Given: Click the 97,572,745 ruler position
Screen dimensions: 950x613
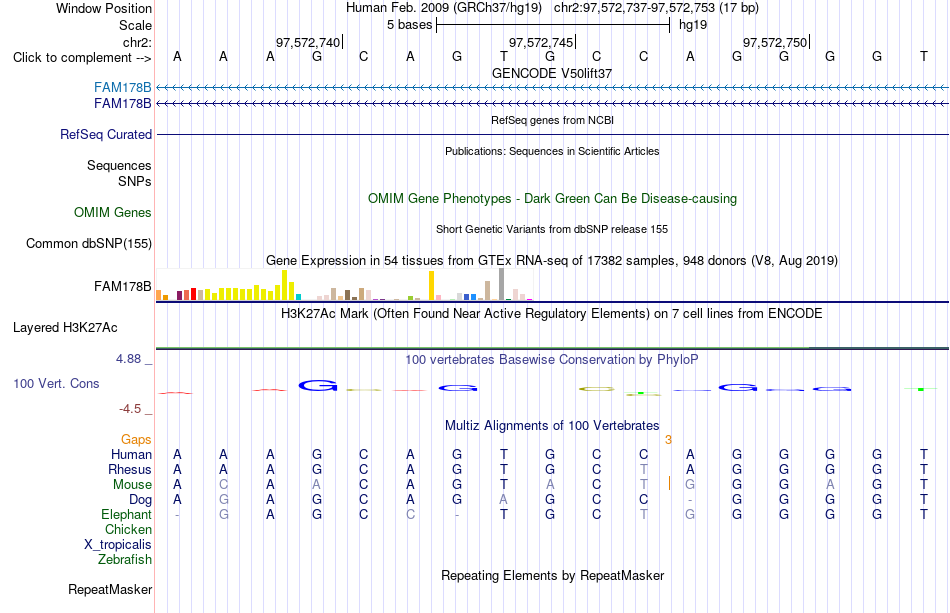Looking at the screenshot, I should pyautogui.click(x=541, y=42).
